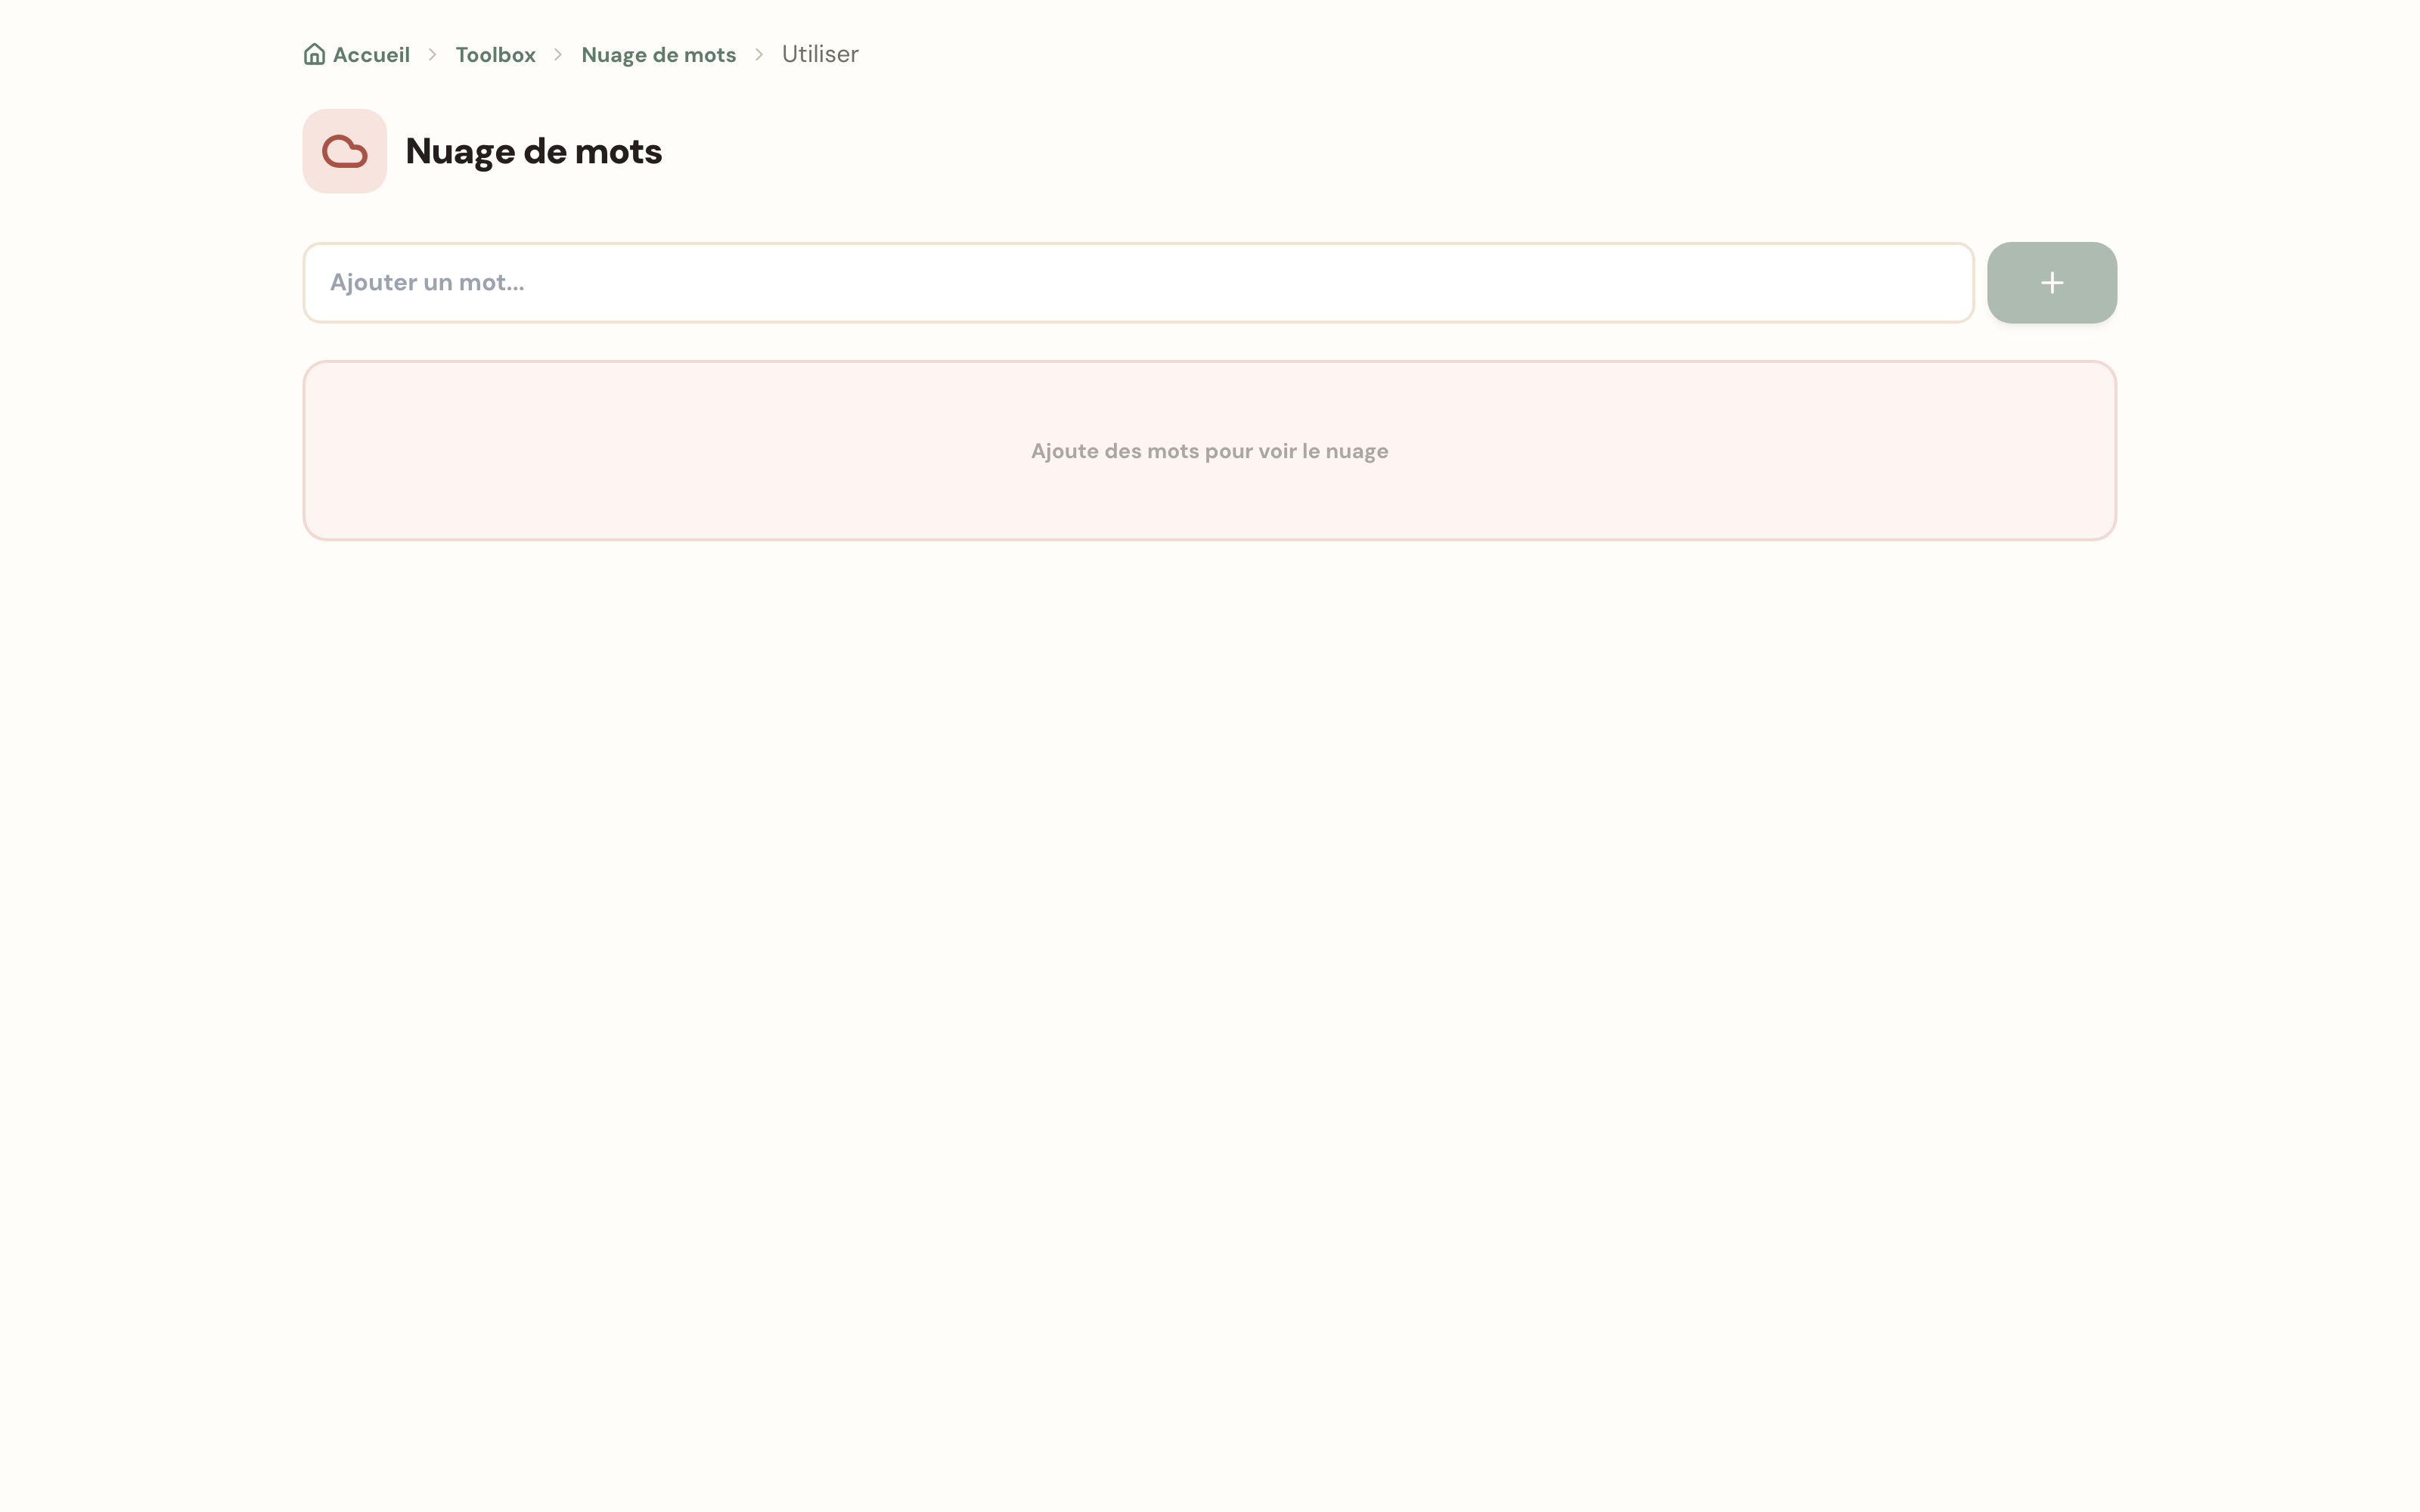Open the Toolbox breadcrumb link
The height and width of the screenshot is (1512, 2420).
tap(496, 55)
